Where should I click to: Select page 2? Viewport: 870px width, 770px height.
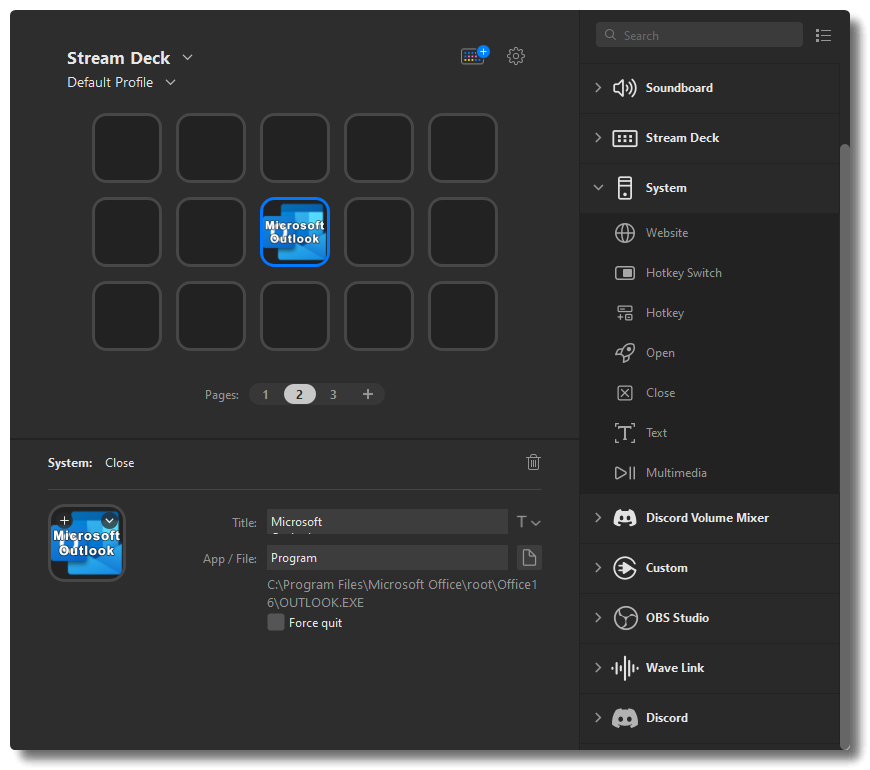(x=300, y=394)
